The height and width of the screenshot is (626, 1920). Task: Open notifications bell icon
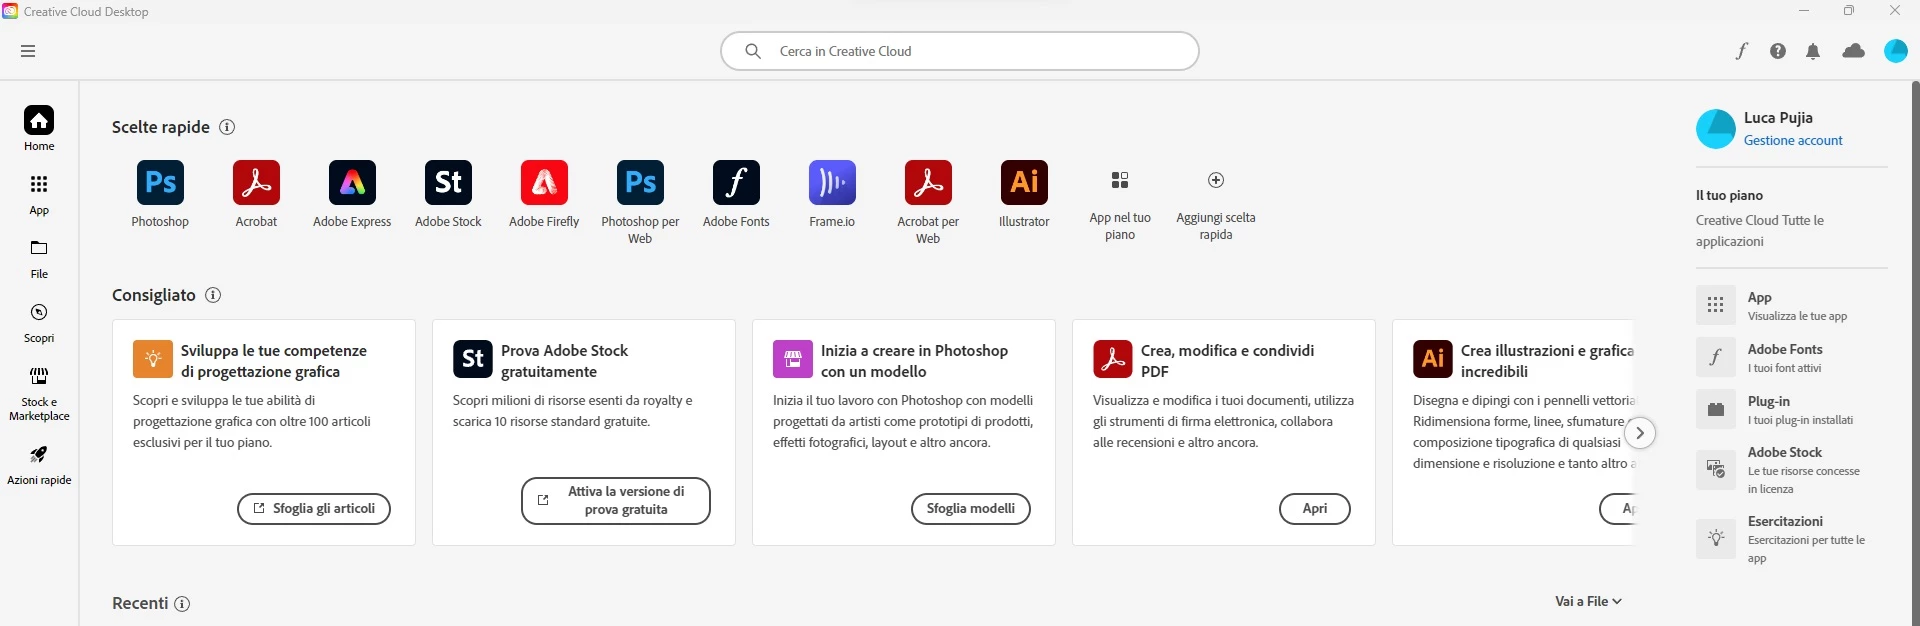tap(1813, 51)
